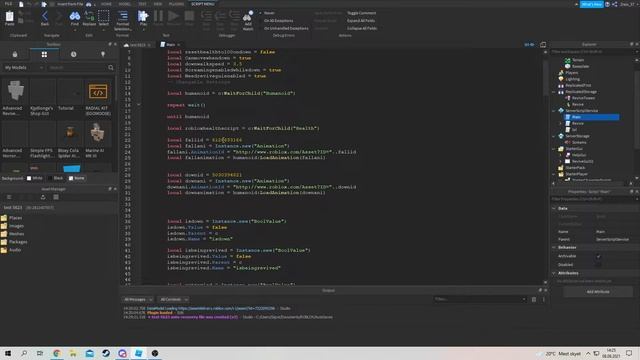Click the What's New button
640x360 pixels.
click(x=592, y=4)
